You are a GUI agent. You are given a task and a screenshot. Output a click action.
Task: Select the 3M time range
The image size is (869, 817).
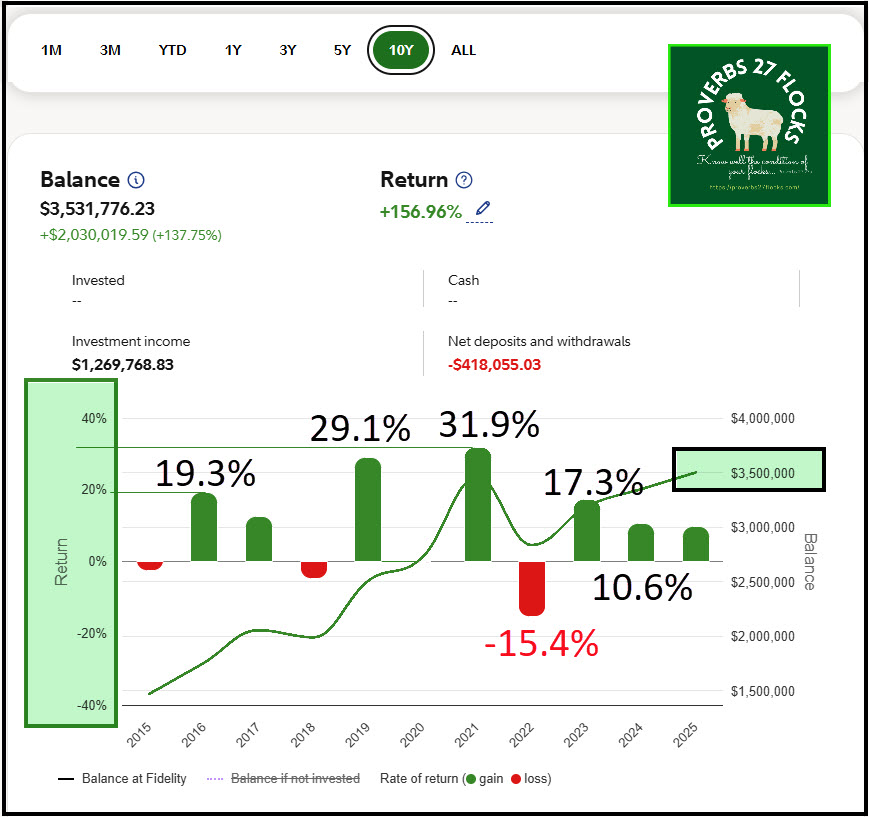(110, 50)
